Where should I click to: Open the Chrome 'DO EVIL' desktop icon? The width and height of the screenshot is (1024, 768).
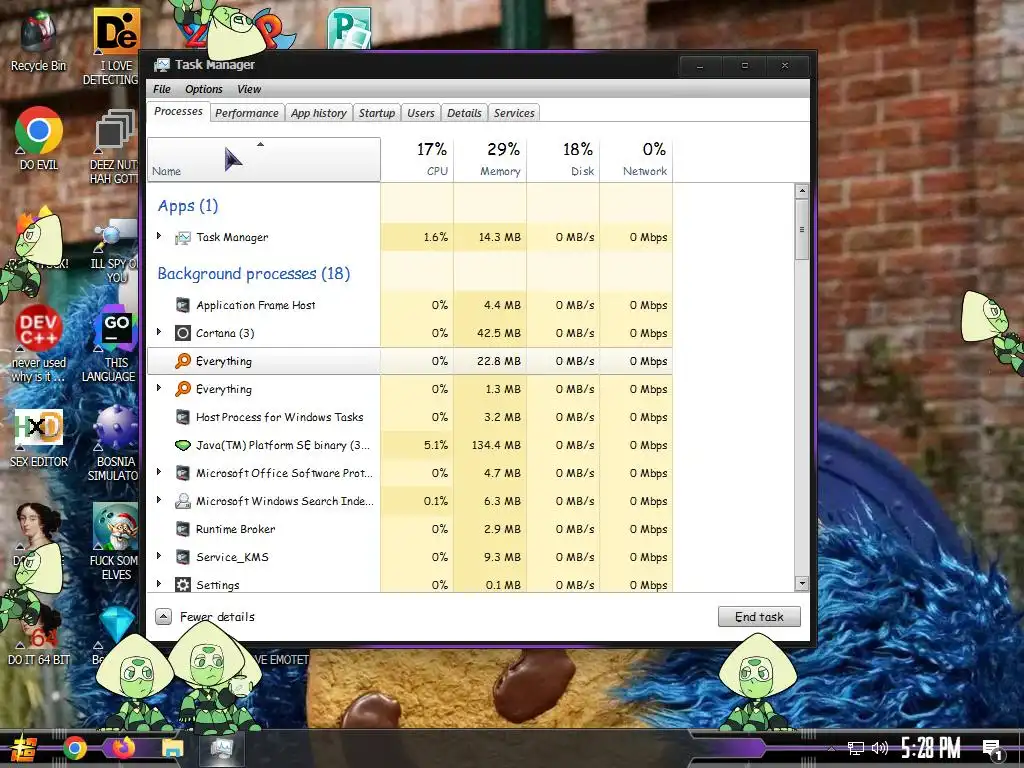39,138
